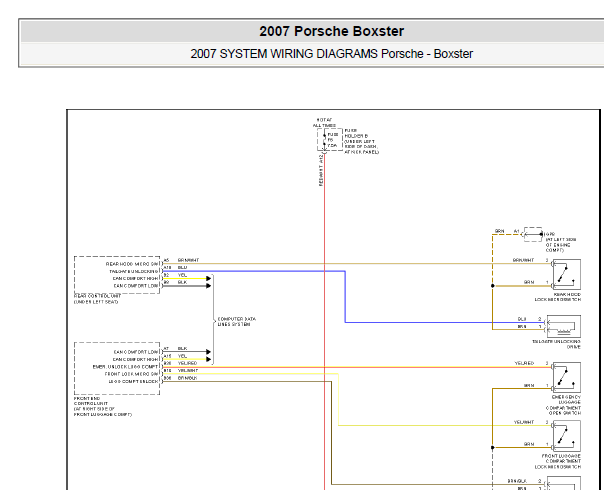Click the "FRONT LOCK MICRO SW" pin label
This screenshot has height=490, width=604.
coord(131,374)
